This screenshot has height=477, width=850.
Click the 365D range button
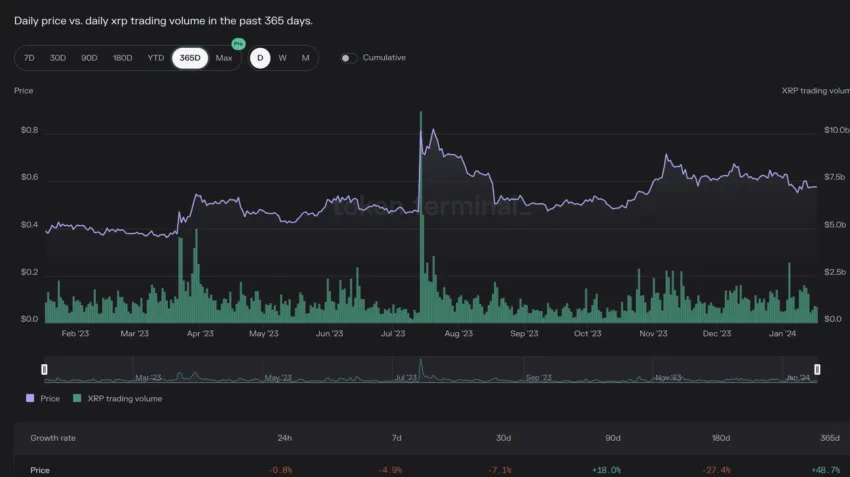click(x=188, y=58)
